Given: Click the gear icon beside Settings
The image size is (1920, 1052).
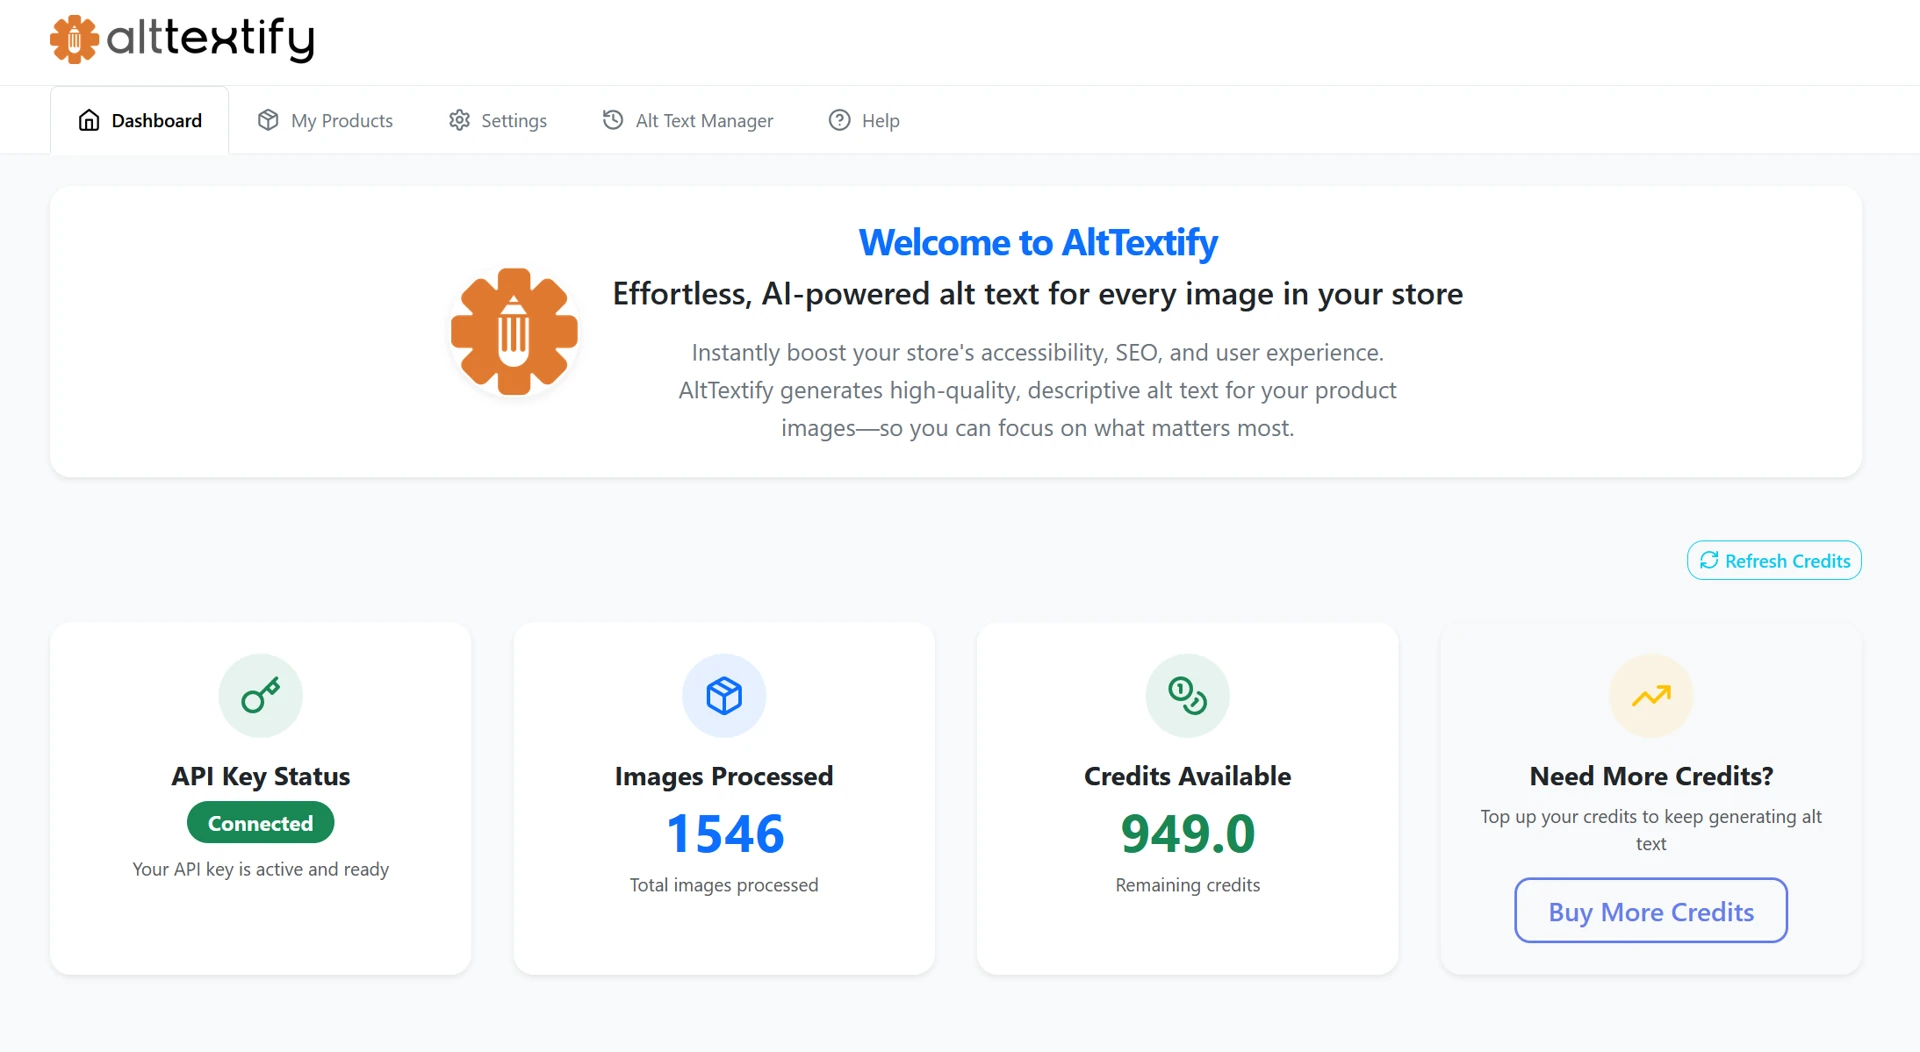Looking at the screenshot, I should [459, 119].
